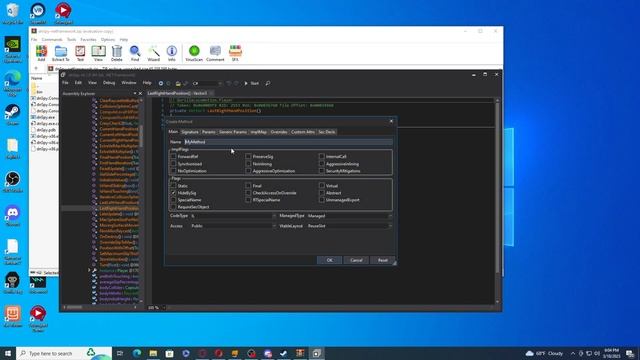Open WinRAR Commands menu
Viewport: 640px width, 360px height.
pyautogui.click(x=52, y=40)
